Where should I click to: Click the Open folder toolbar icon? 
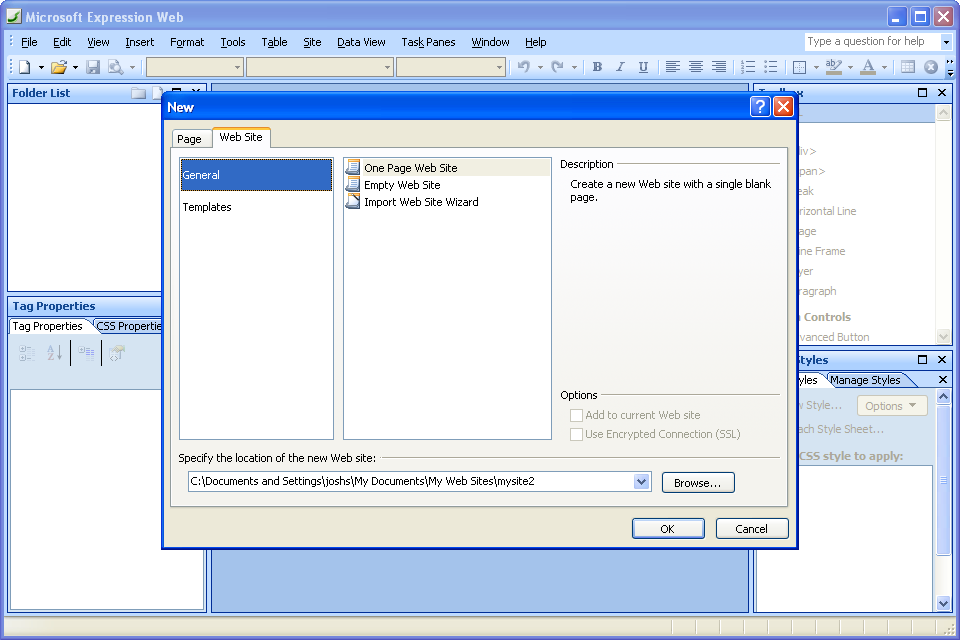coord(59,67)
